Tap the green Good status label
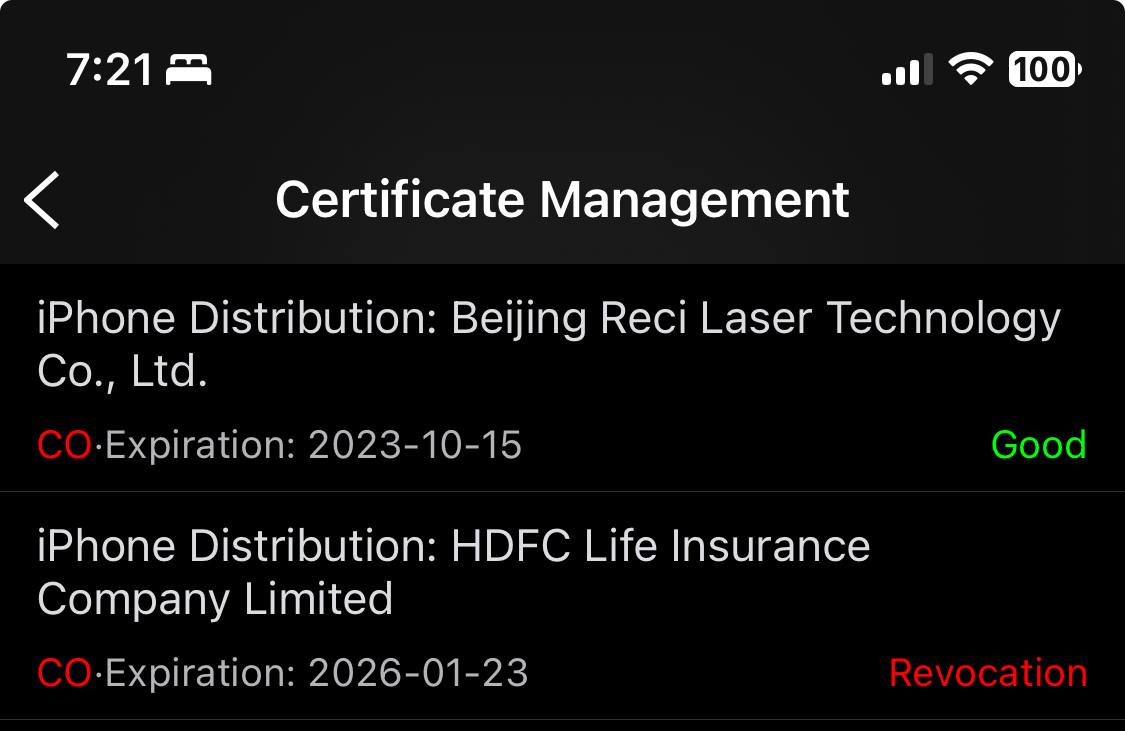This screenshot has height=731, width=1125. (1038, 445)
